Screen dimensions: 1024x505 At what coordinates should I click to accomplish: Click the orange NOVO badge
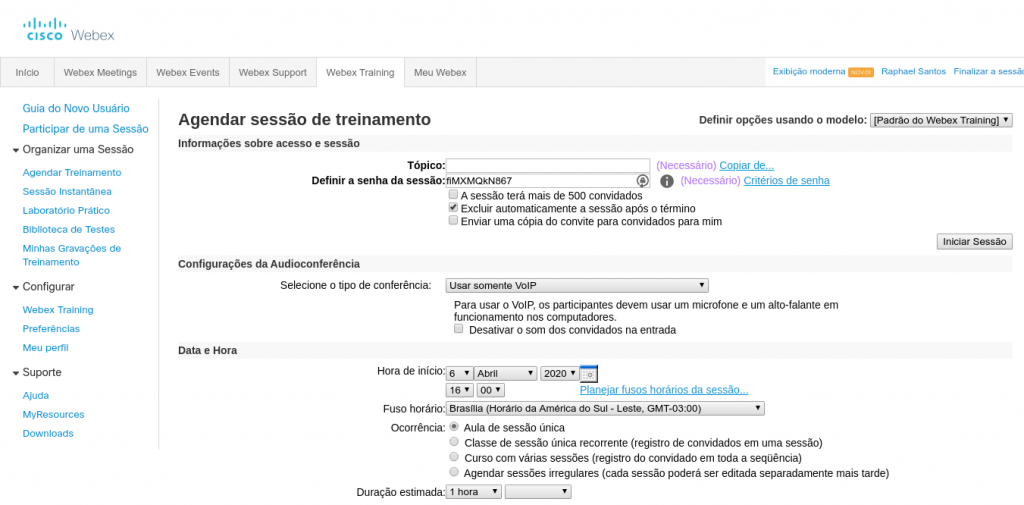(x=861, y=72)
